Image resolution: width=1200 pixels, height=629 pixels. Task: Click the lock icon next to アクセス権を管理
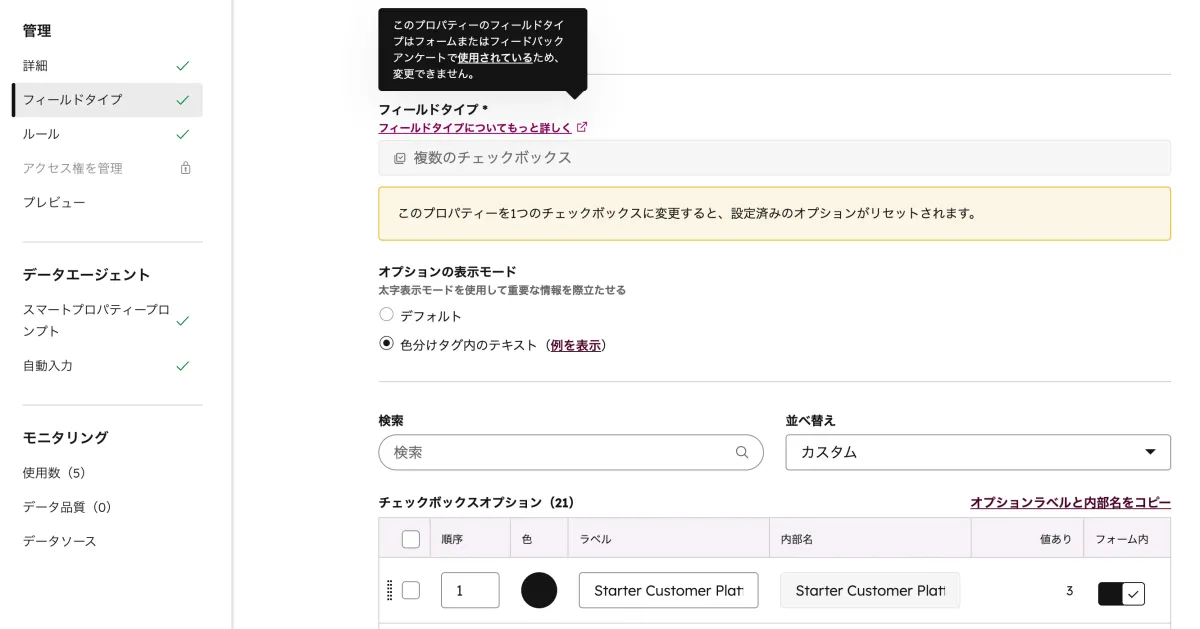[185, 168]
